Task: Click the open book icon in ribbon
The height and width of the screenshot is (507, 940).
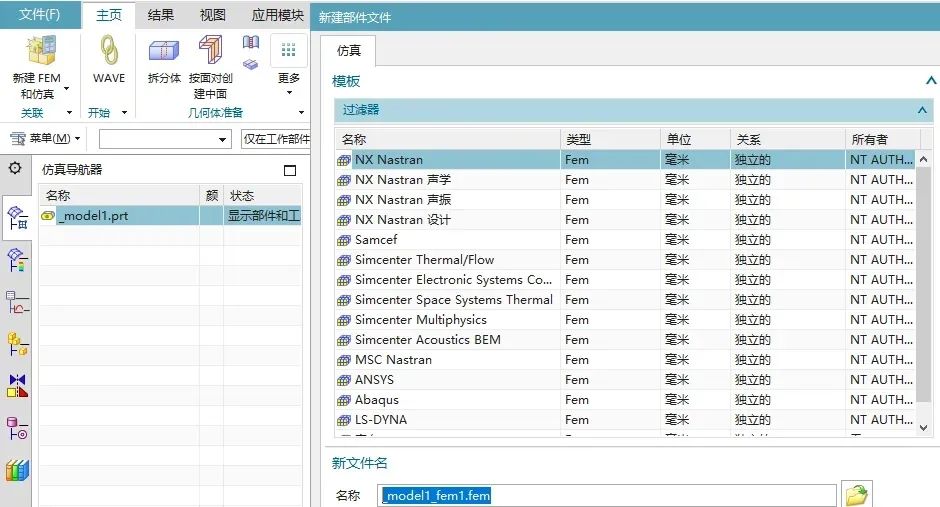Action: pos(251,42)
